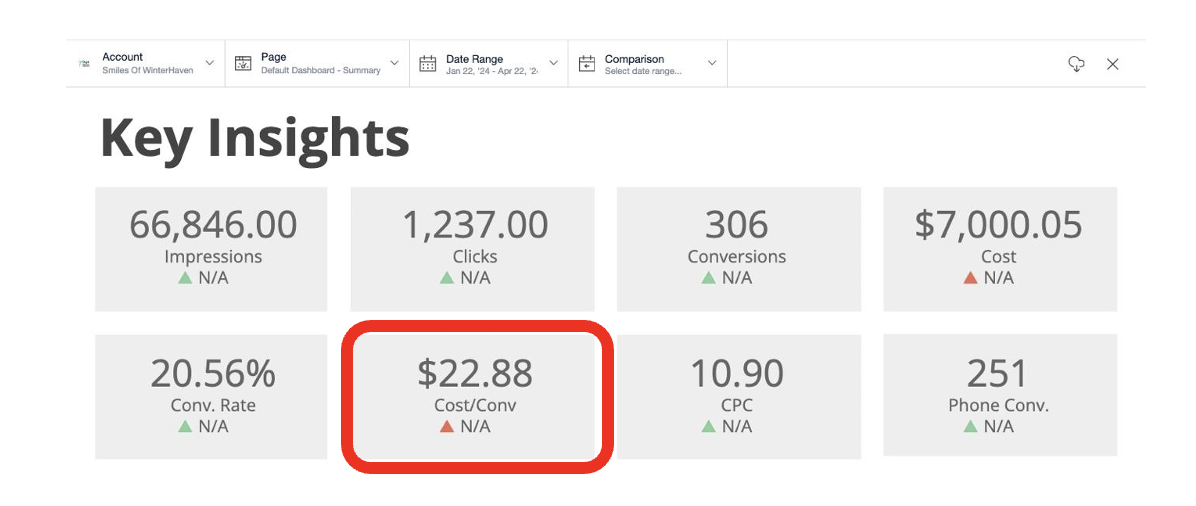The width and height of the screenshot is (1196, 506).
Task: Click the Comparison calendar icon
Action: tap(587, 63)
